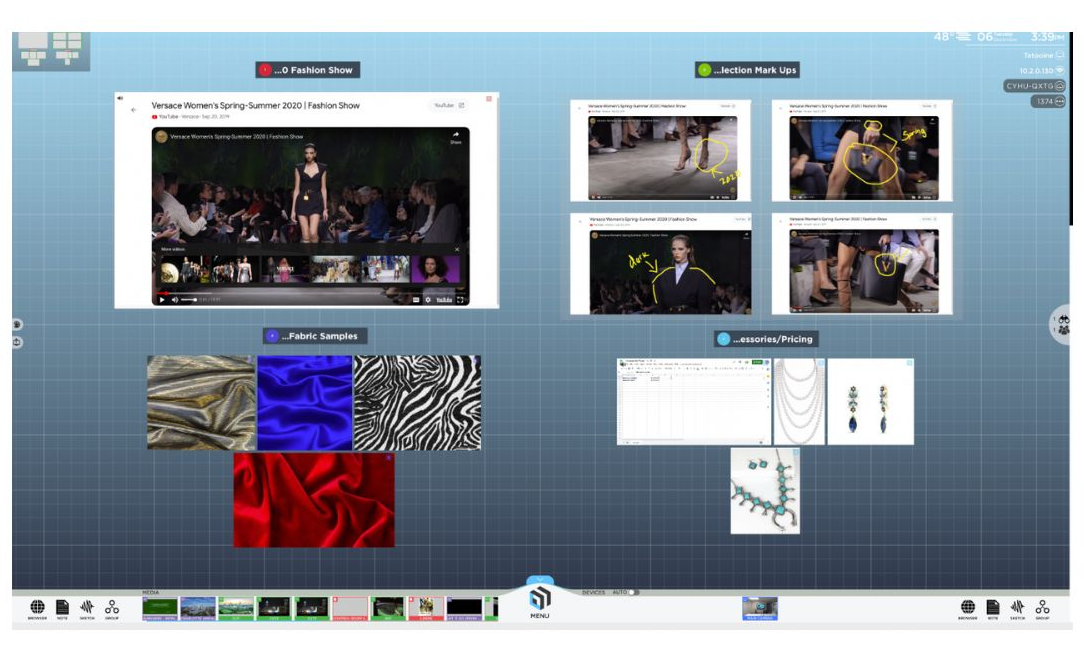Screen dimensions: 1084x648
Task: Click the speaker icon atop the Versace video window
Action: (x=120, y=98)
